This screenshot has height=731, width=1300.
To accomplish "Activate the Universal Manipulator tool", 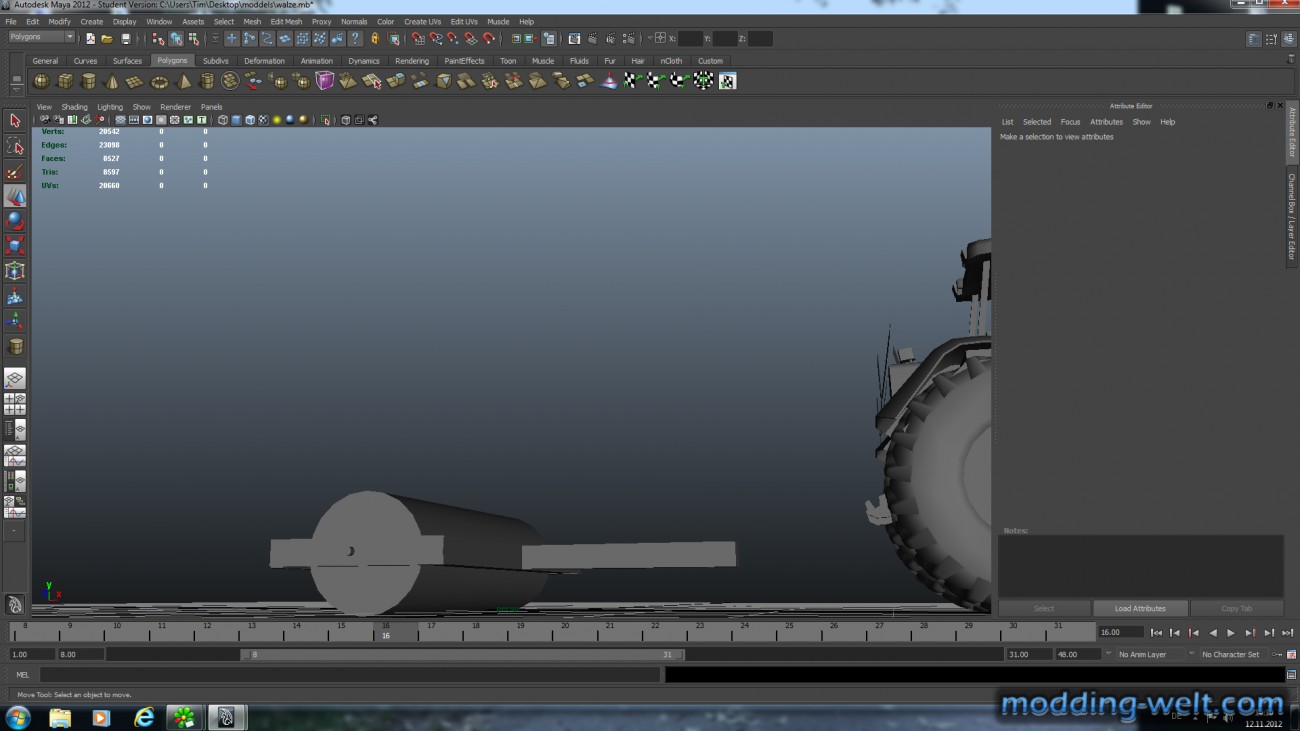I will click(x=15, y=271).
